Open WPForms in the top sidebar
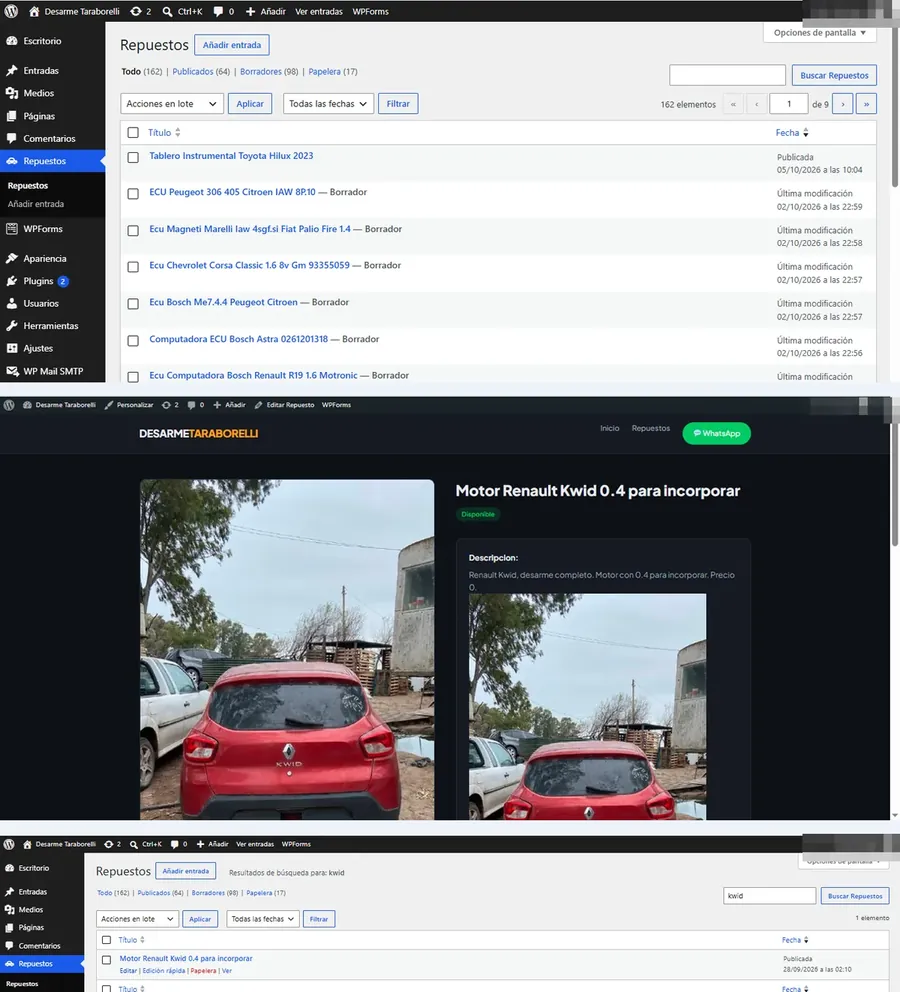This screenshot has height=992, width=900. pos(43,228)
